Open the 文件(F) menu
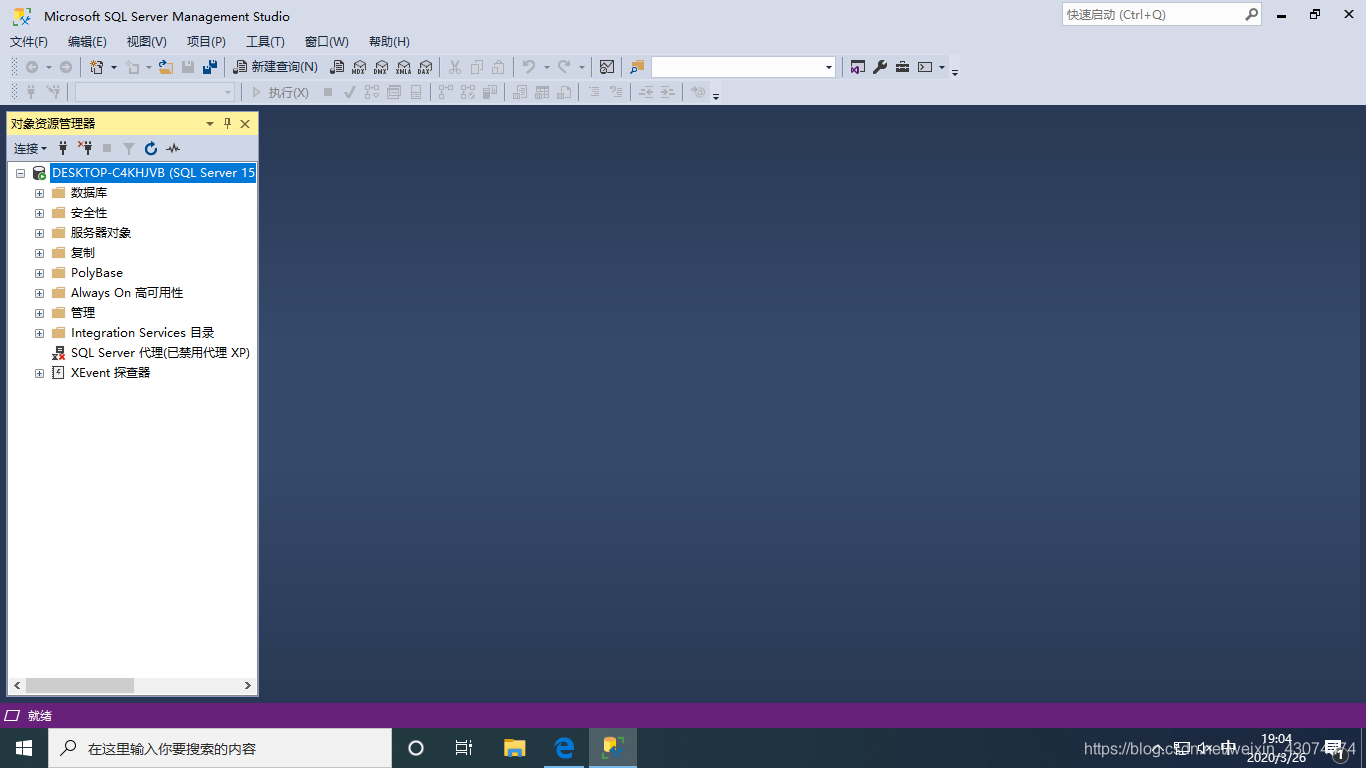The height and width of the screenshot is (768, 1366). point(29,41)
